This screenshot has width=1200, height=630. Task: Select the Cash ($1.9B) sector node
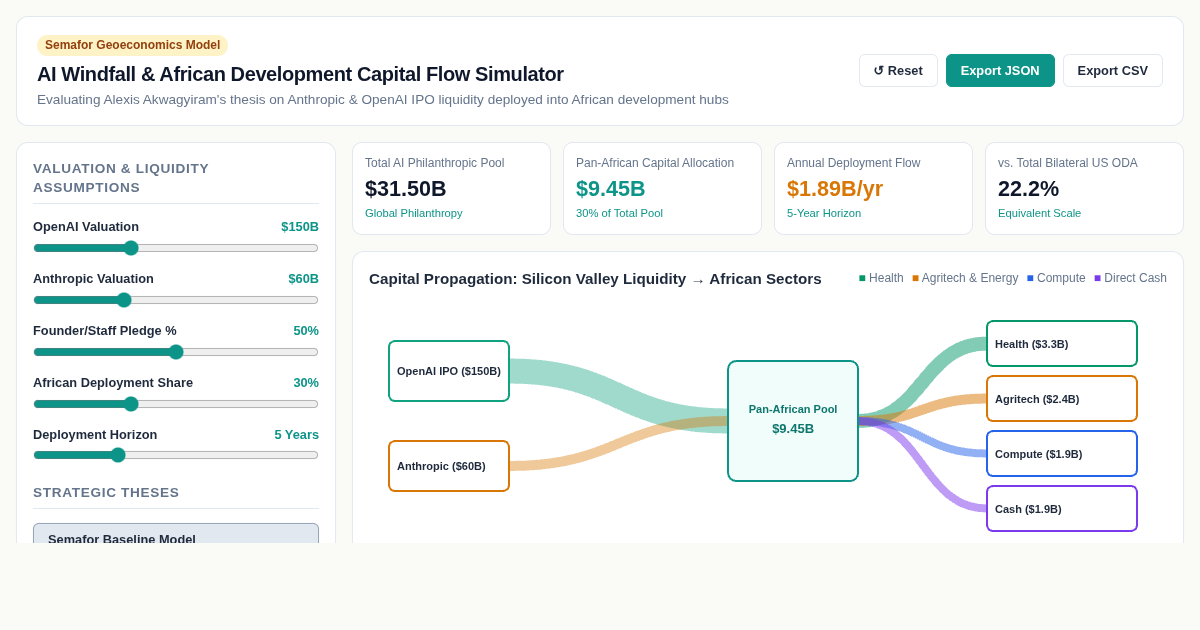point(1062,509)
